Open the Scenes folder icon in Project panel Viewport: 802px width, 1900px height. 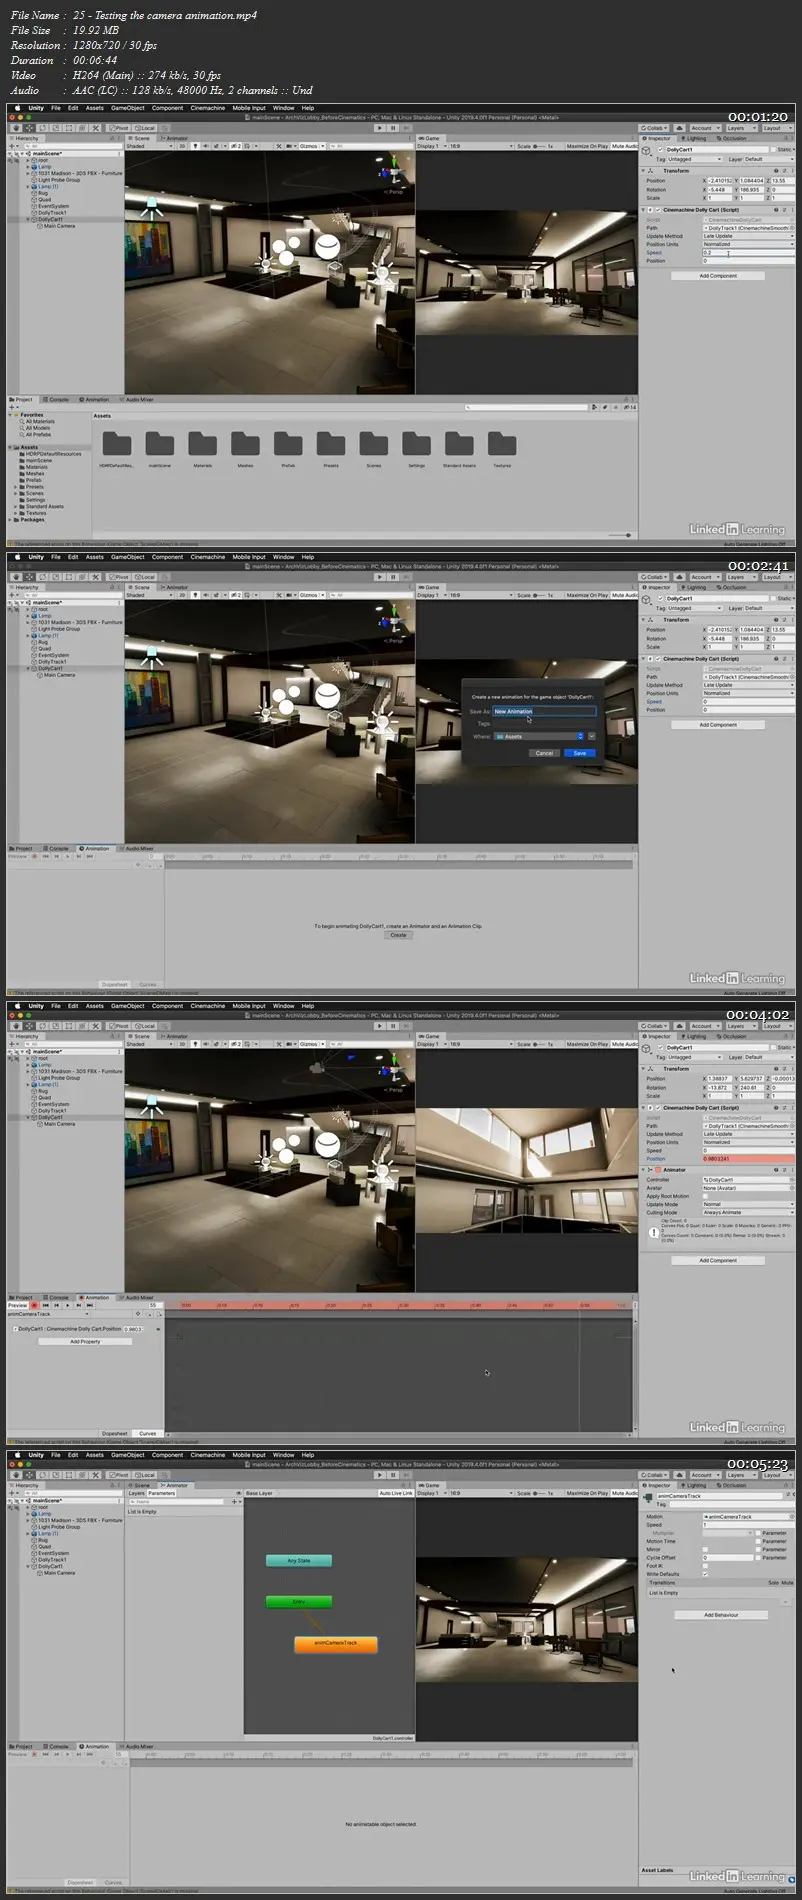pos(374,443)
